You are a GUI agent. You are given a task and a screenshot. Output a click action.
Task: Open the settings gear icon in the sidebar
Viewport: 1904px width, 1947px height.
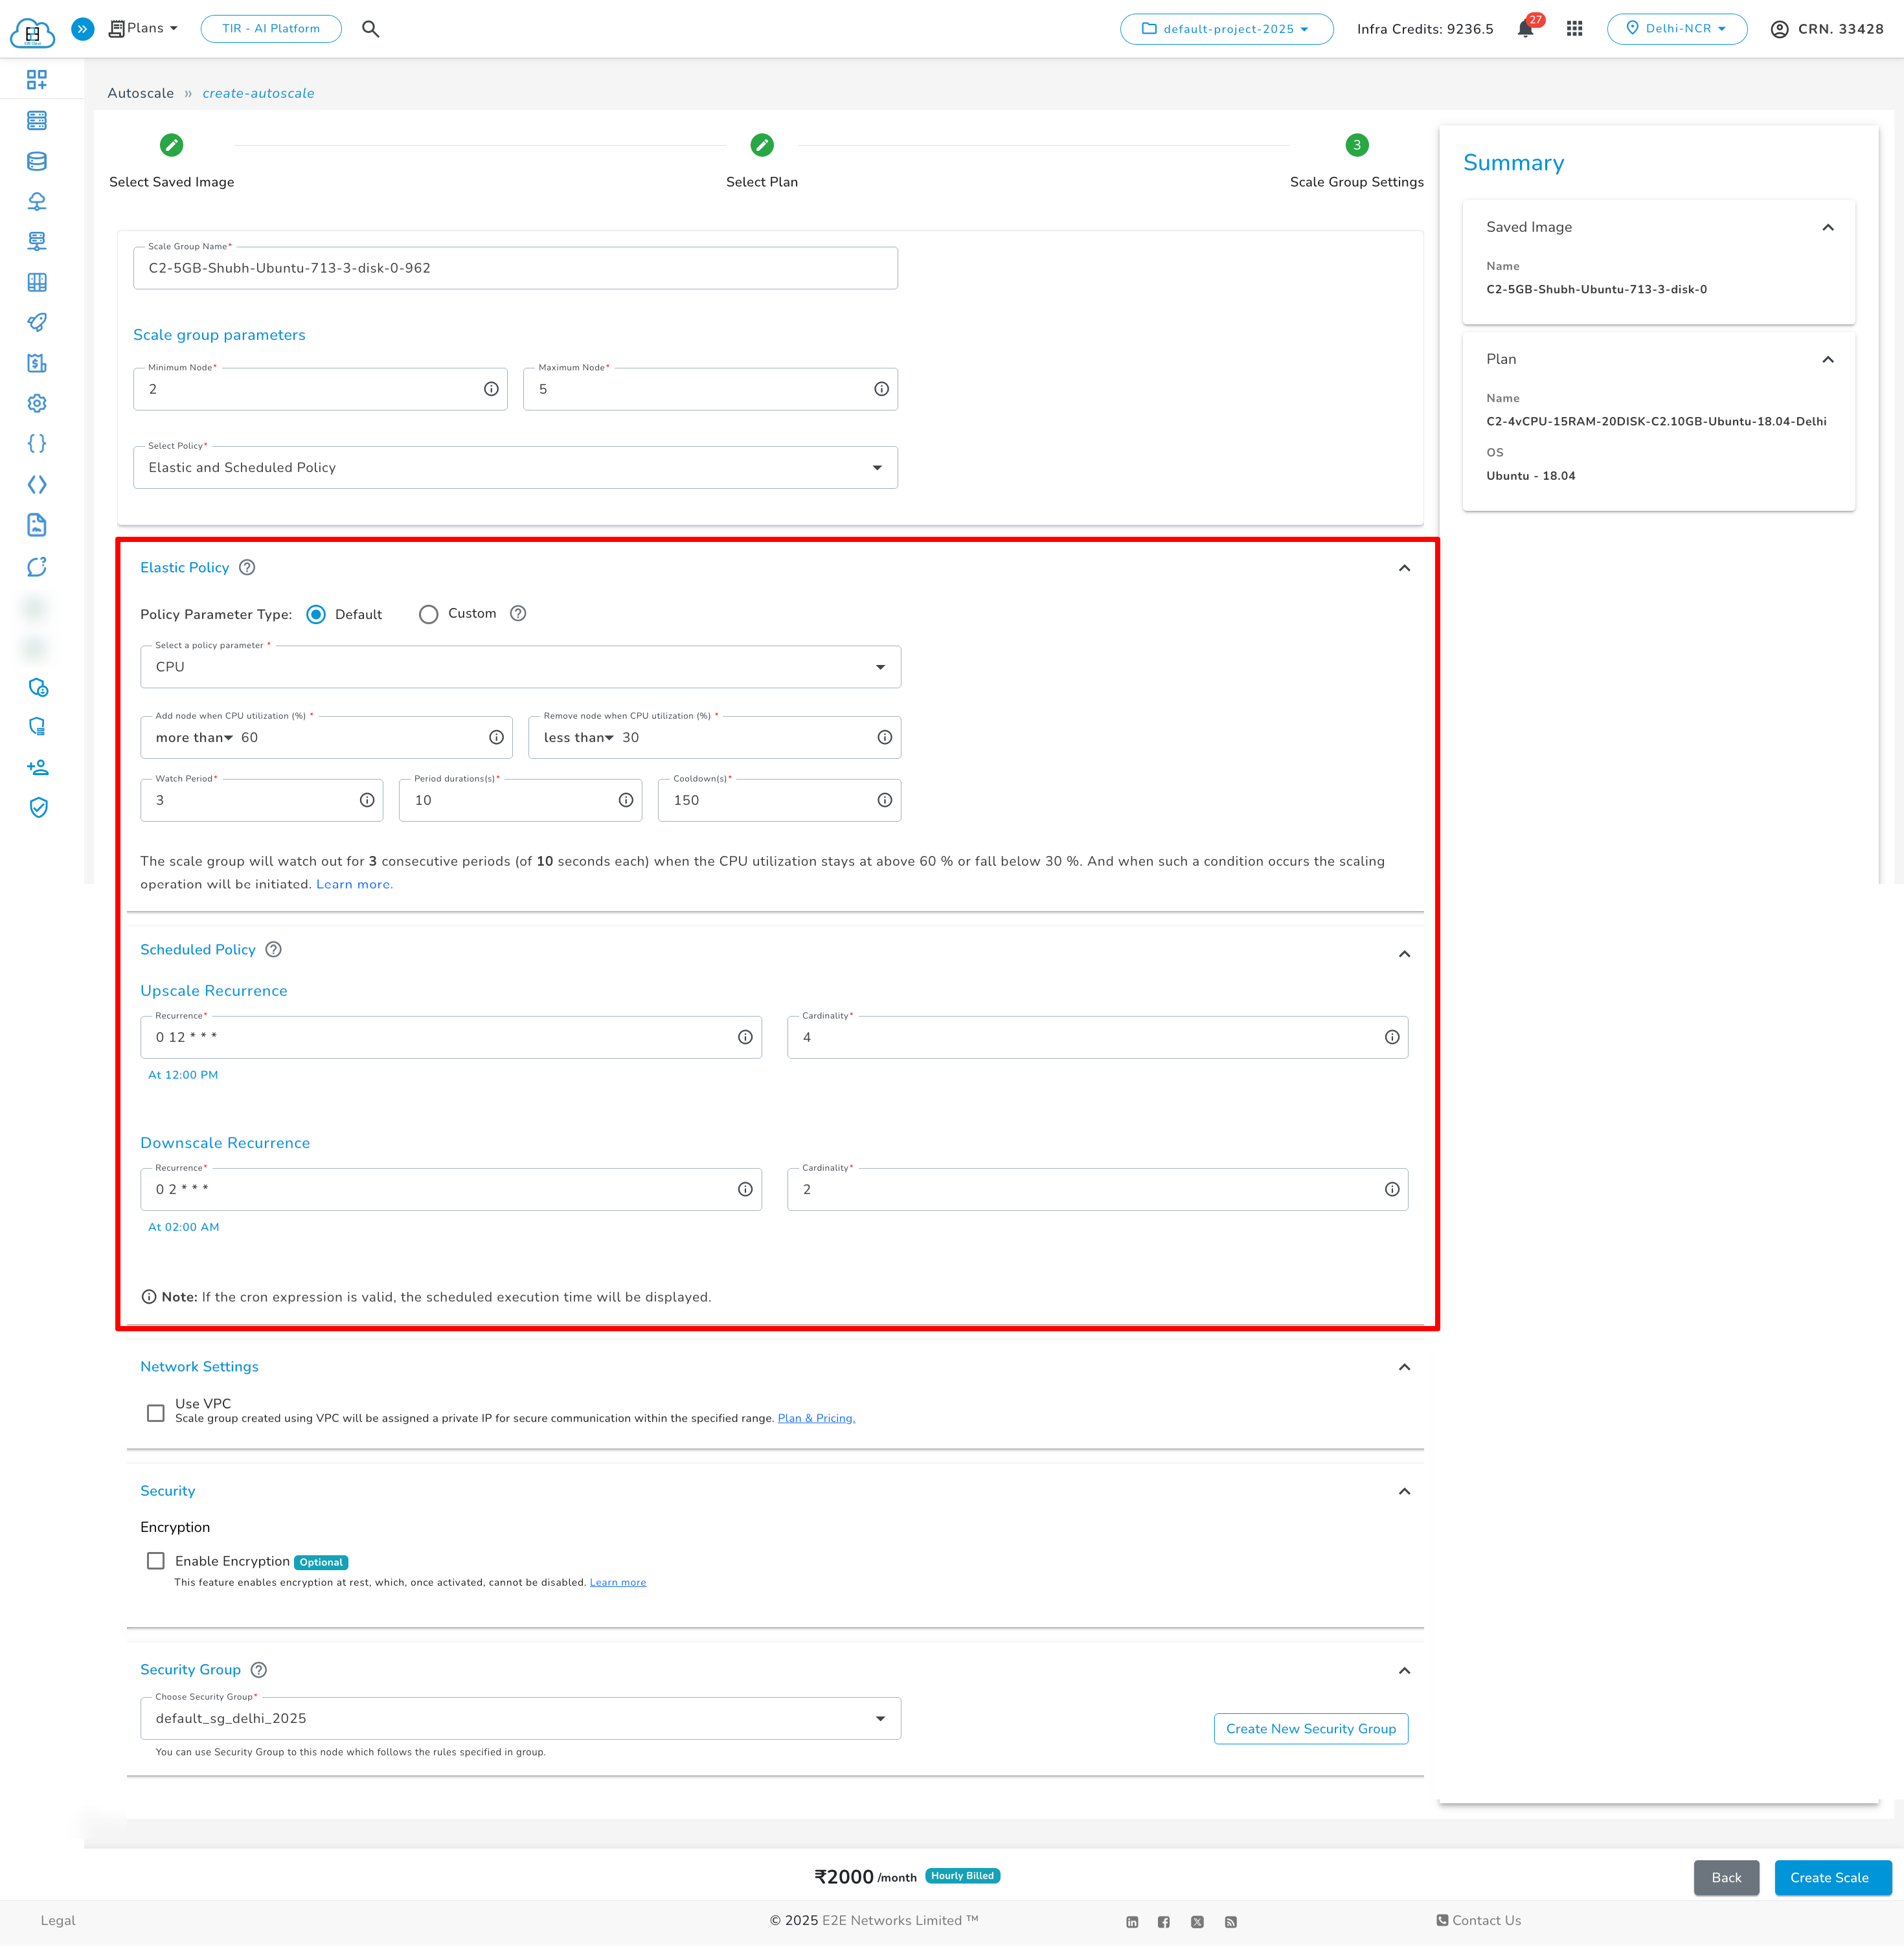[37, 403]
